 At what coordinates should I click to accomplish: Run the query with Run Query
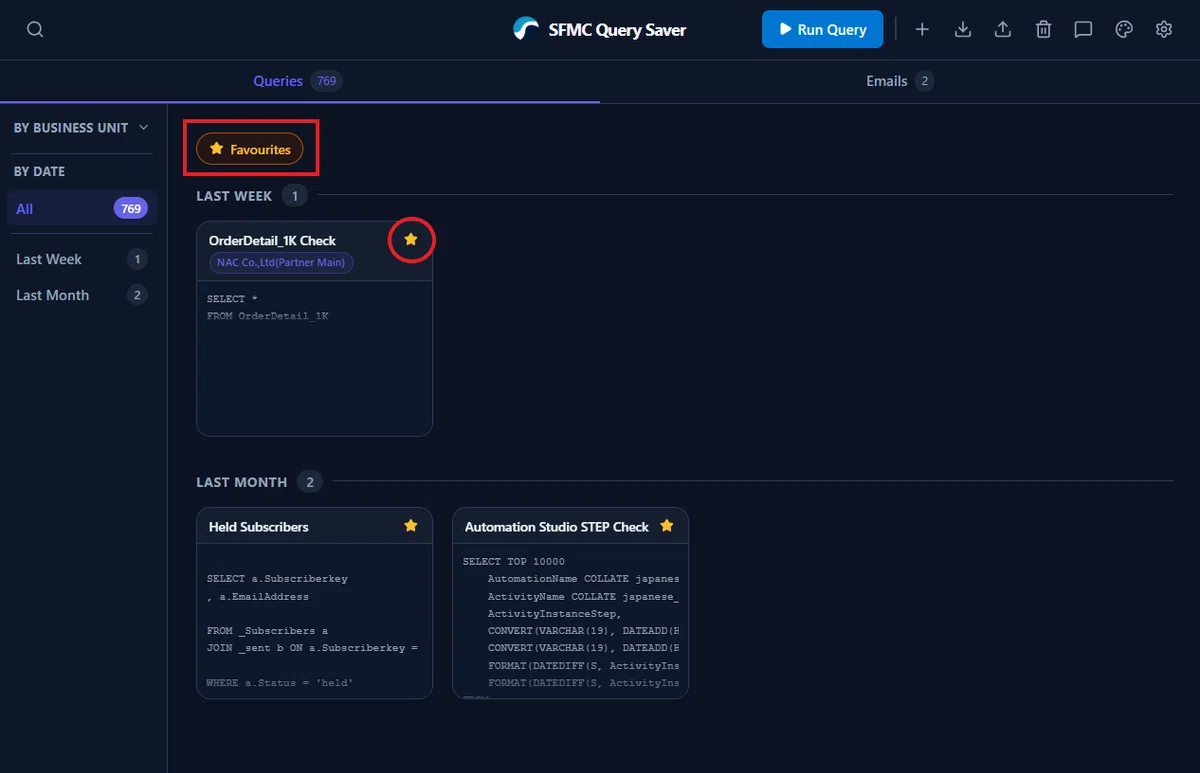[822, 30]
